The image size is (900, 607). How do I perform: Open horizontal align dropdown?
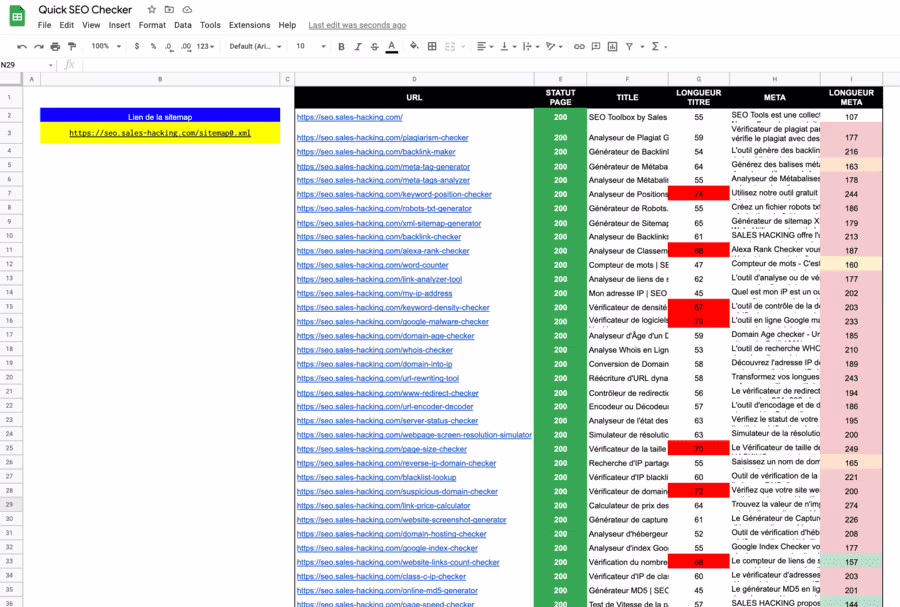(485, 46)
